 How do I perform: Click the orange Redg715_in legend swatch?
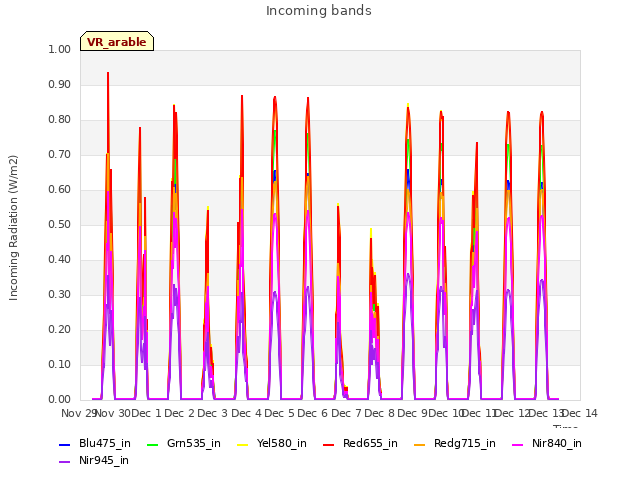click(x=420, y=444)
